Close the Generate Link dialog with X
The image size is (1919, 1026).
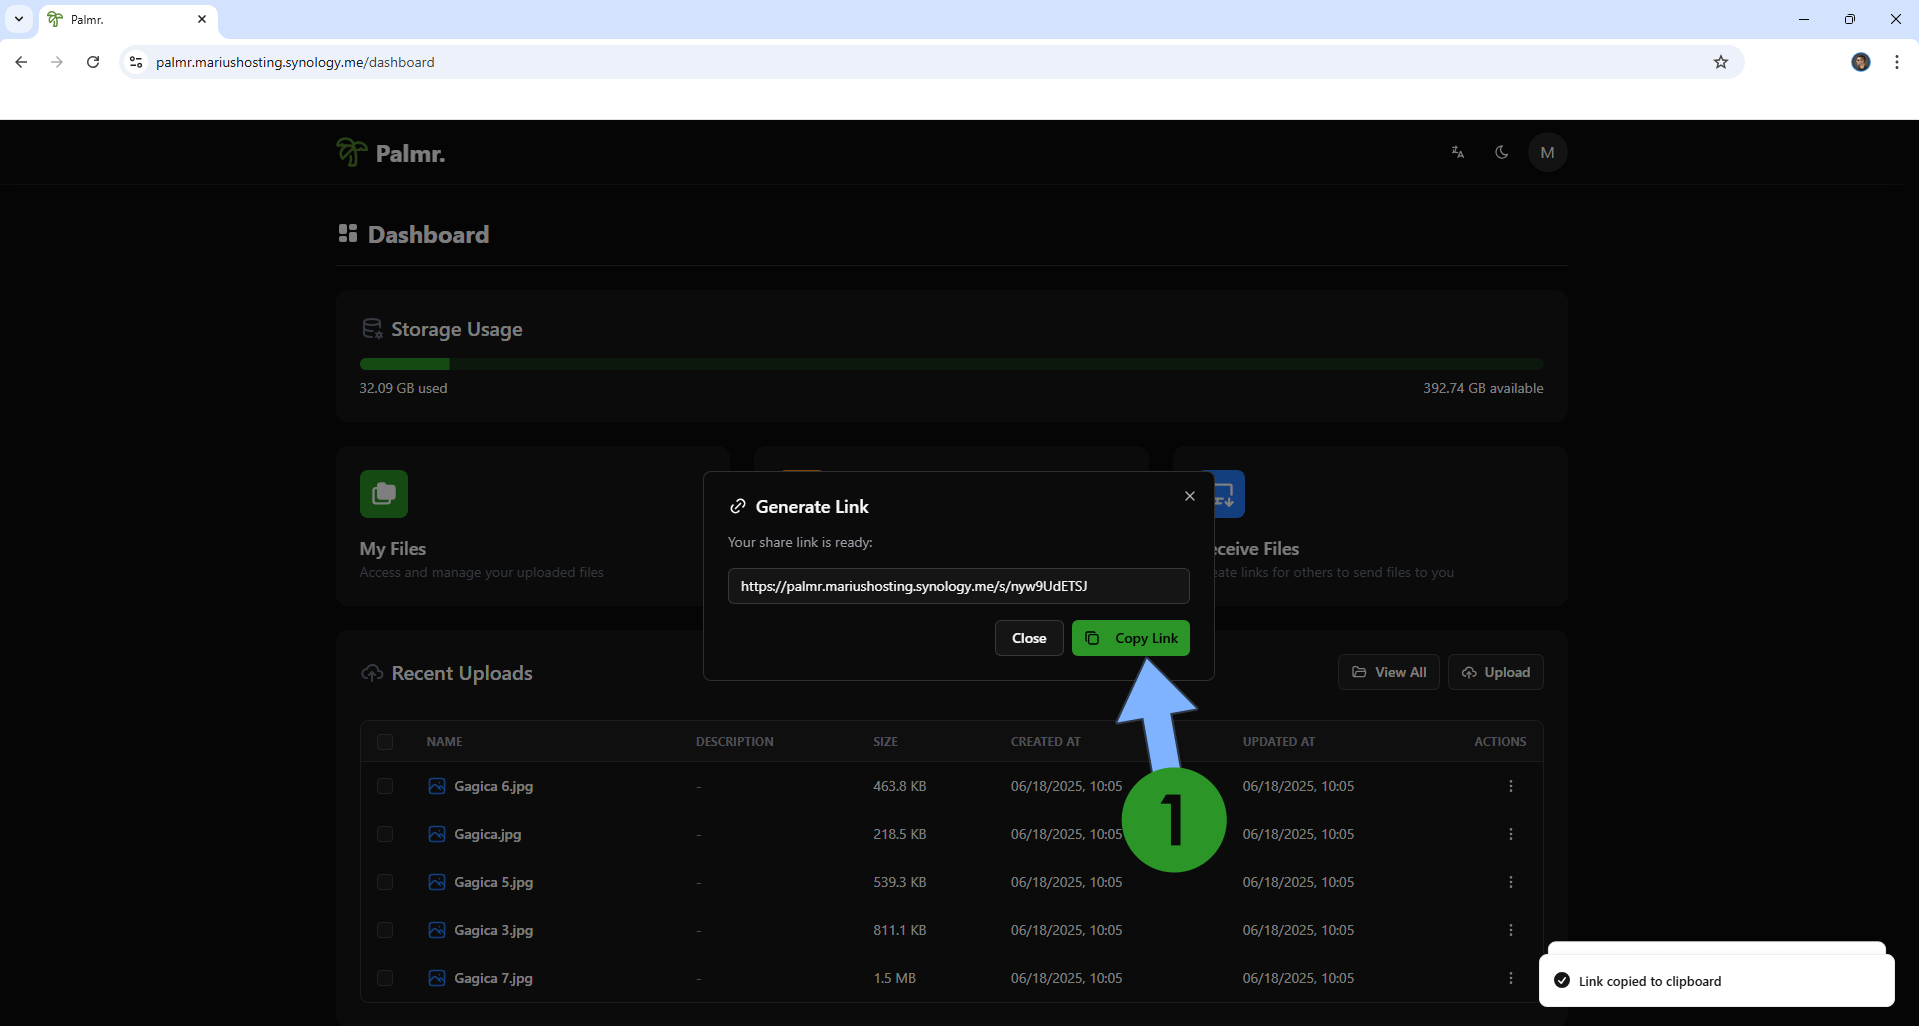(x=1190, y=496)
